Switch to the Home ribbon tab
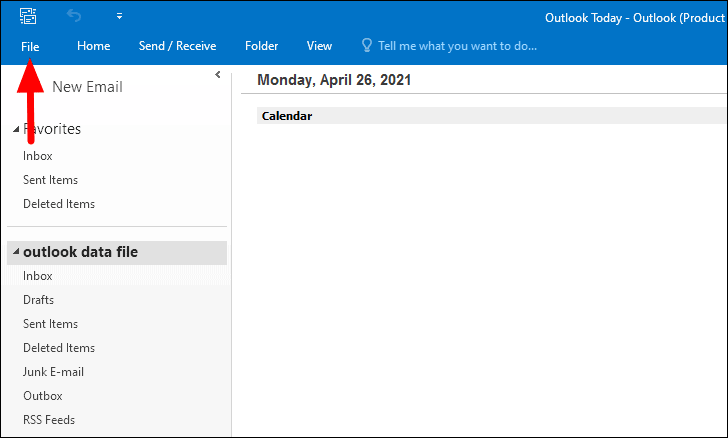The width and height of the screenshot is (728, 438). [x=94, y=46]
